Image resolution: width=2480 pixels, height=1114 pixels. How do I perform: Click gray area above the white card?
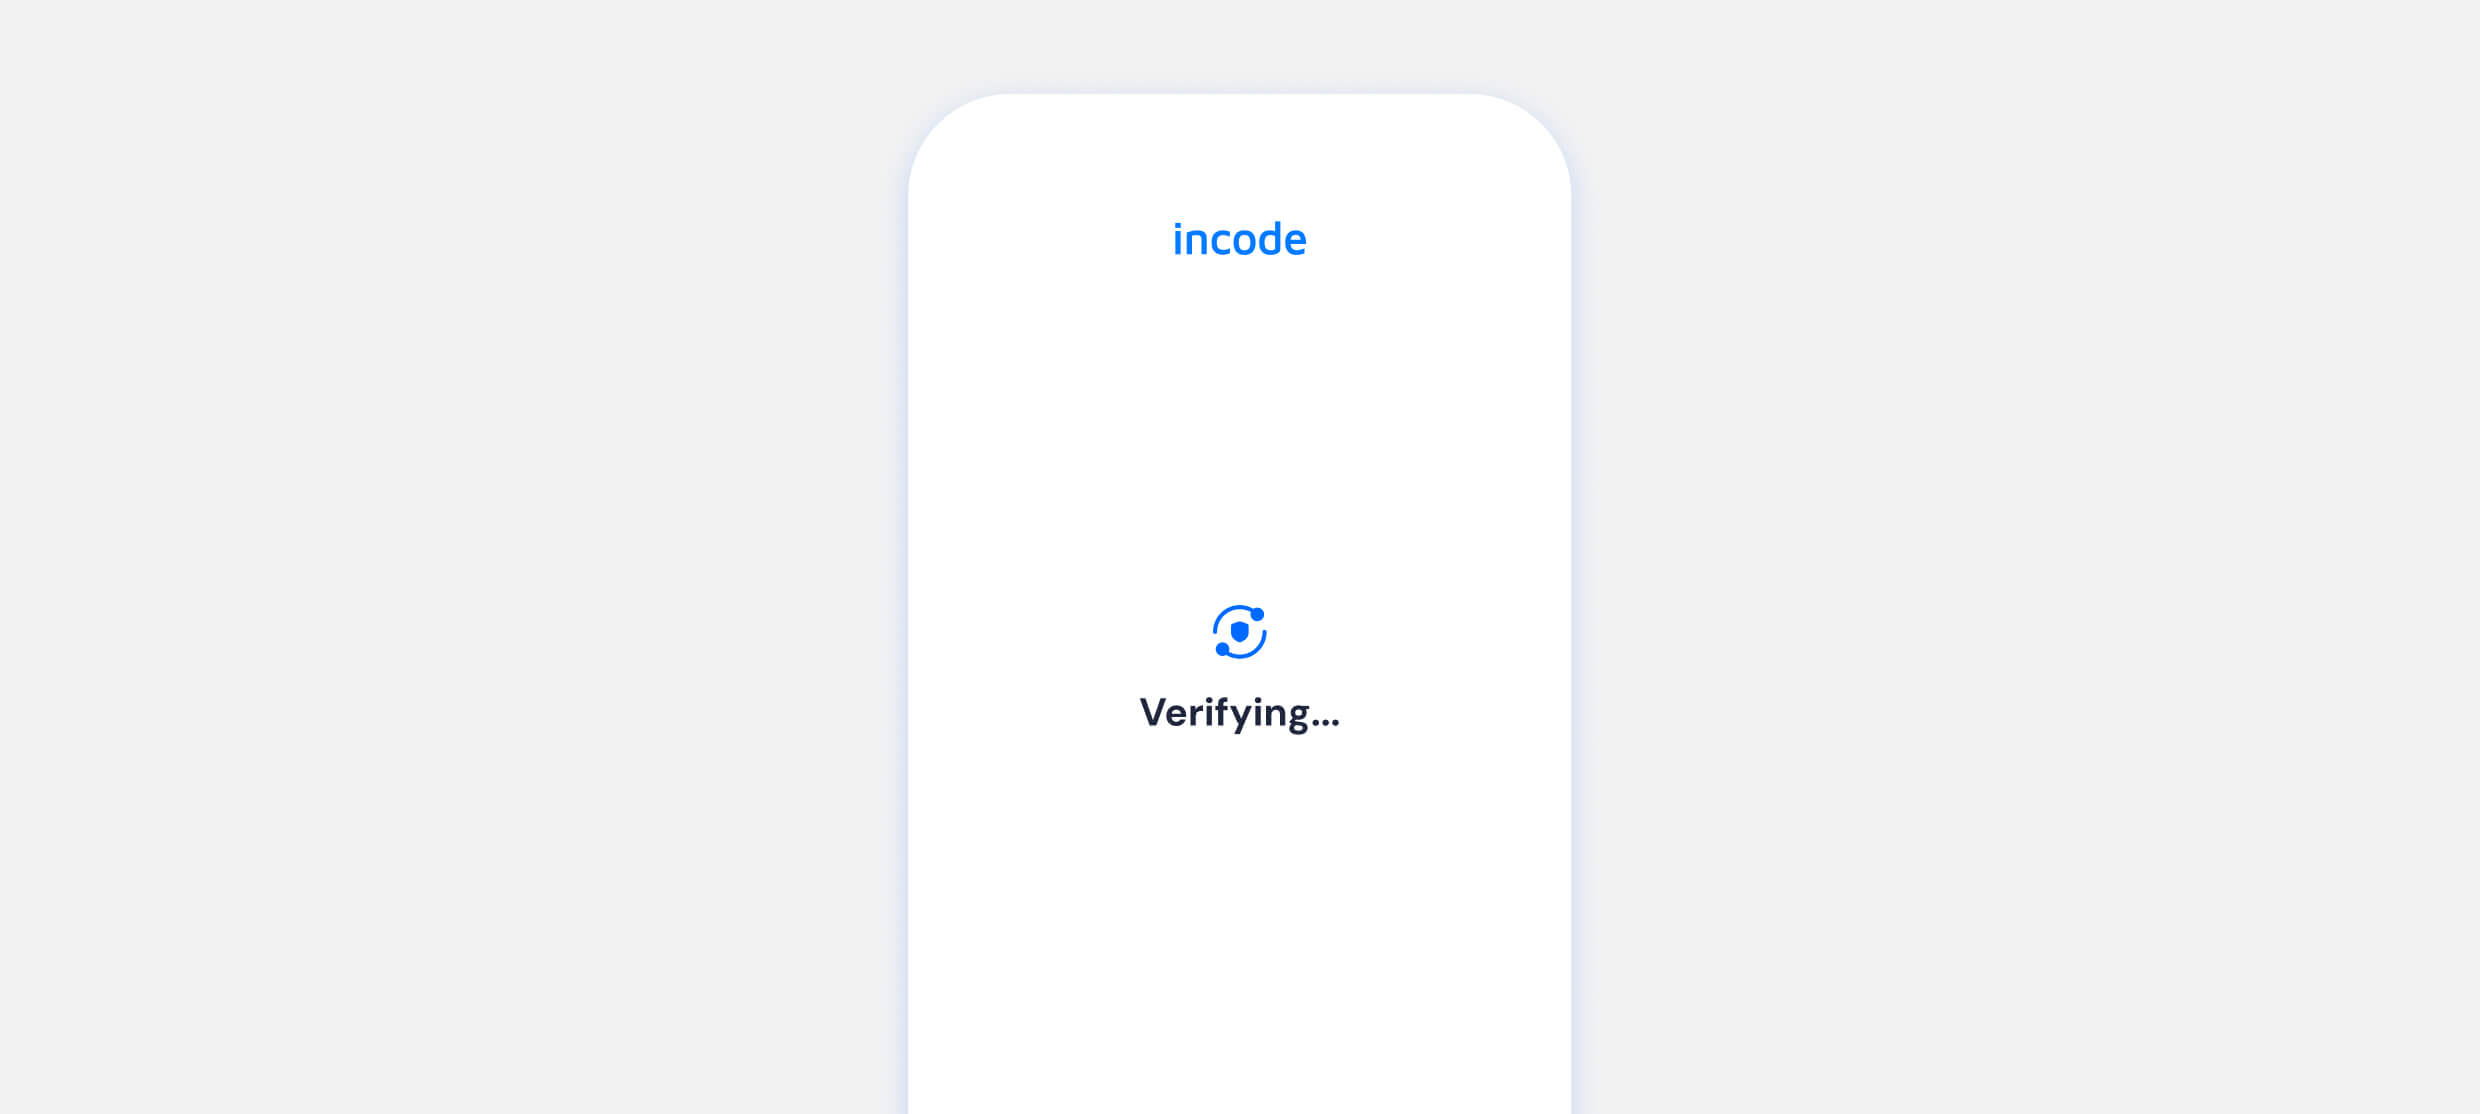click(x=1240, y=44)
